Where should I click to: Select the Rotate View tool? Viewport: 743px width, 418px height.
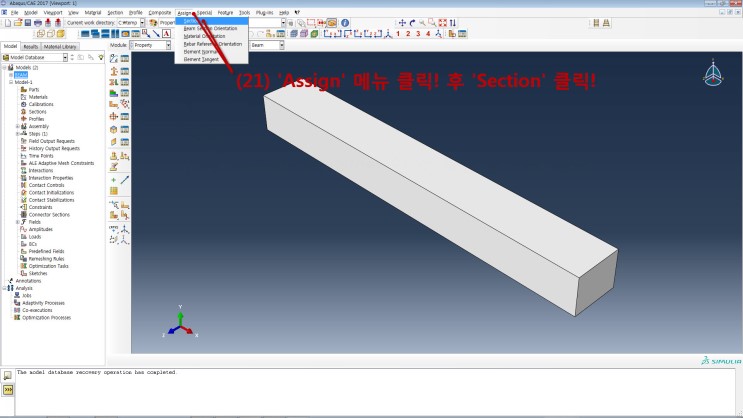pyautogui.click(x=412, y=23)
